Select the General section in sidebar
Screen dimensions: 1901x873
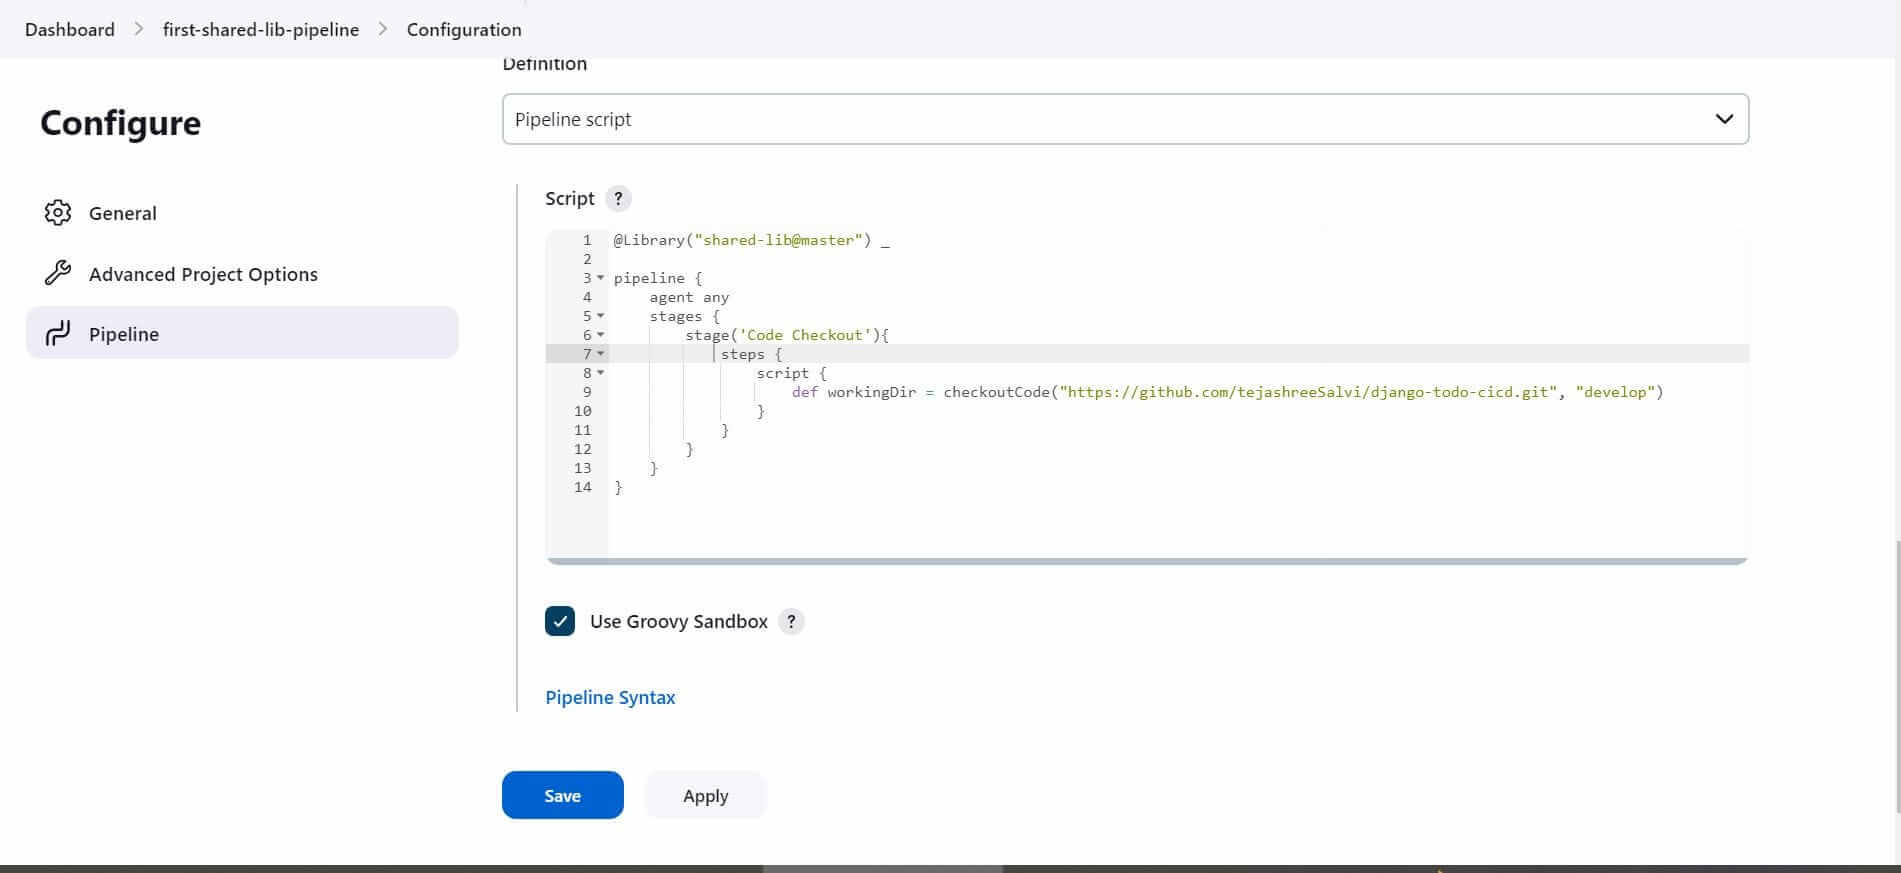tap(122, 213)
